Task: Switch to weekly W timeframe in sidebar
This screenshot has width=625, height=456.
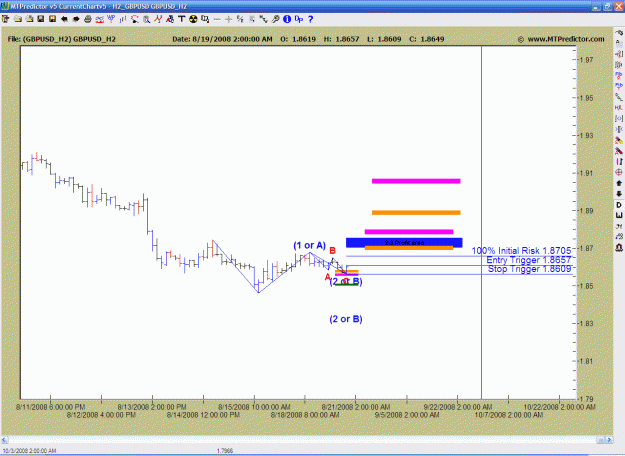Action: [619, 215]
